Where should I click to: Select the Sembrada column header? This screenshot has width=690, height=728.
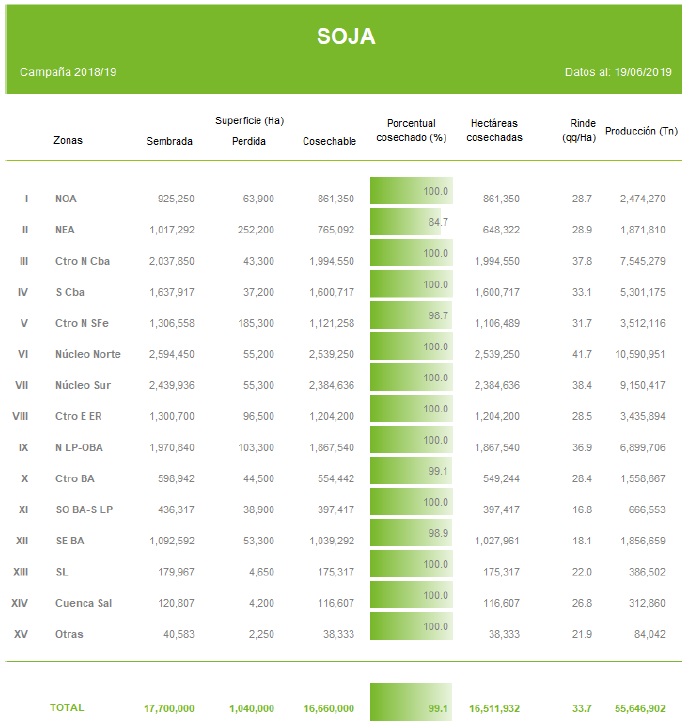coord(169,142)
